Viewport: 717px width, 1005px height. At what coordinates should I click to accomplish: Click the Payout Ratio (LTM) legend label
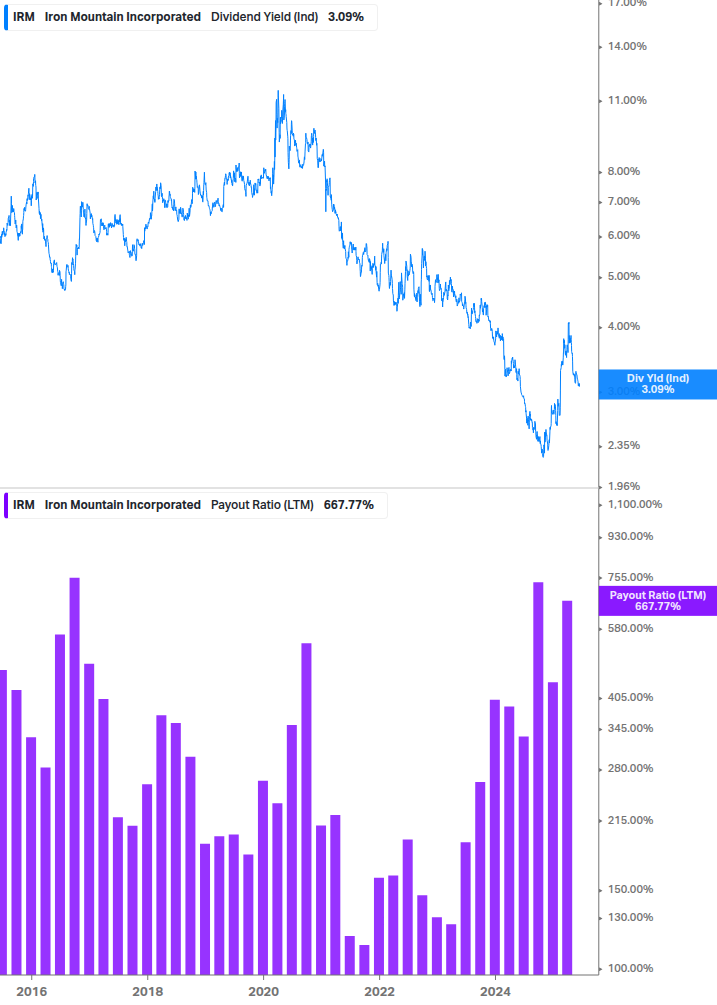(262, 505)
